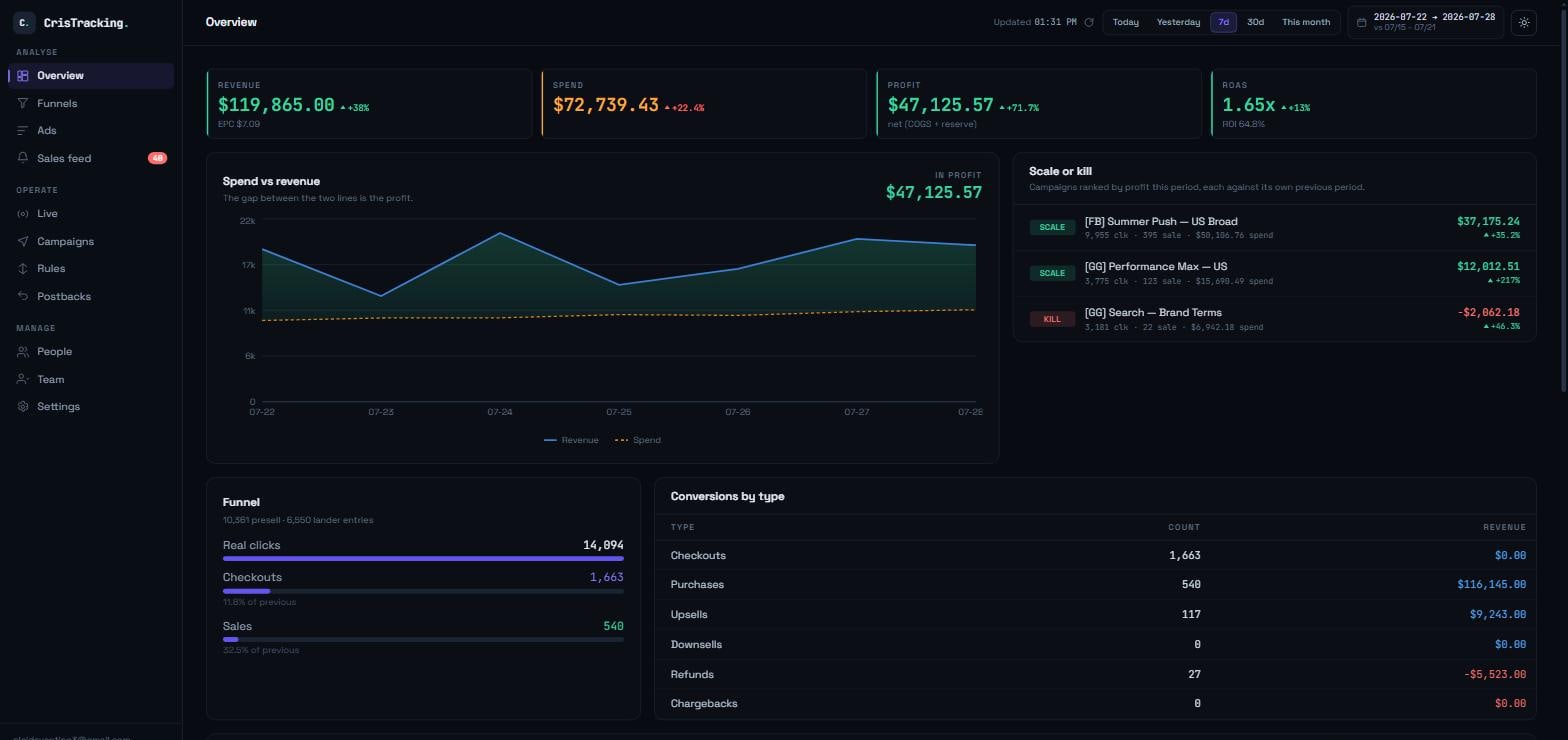Click the Spend vs revenue chart area
The height and width of the screenshot is (740, 1568).
[618, 310]
